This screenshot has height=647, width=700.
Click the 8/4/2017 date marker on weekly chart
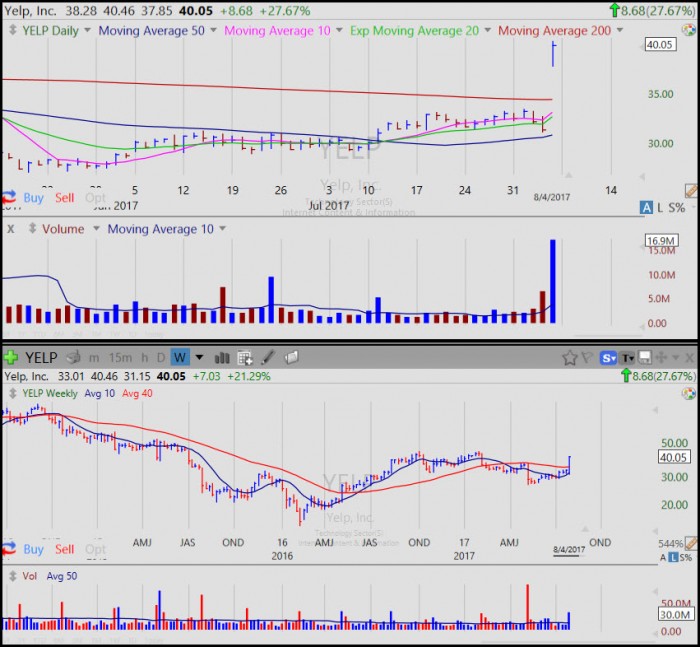coord(569,549)
